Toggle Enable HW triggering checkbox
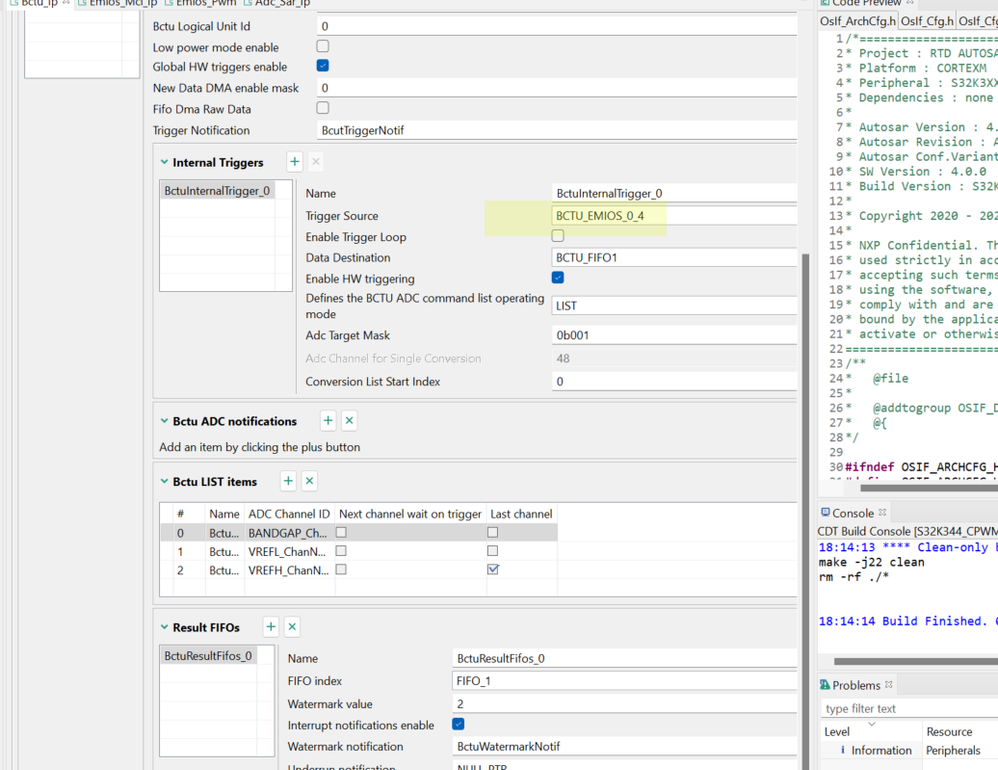 point(558,277)
